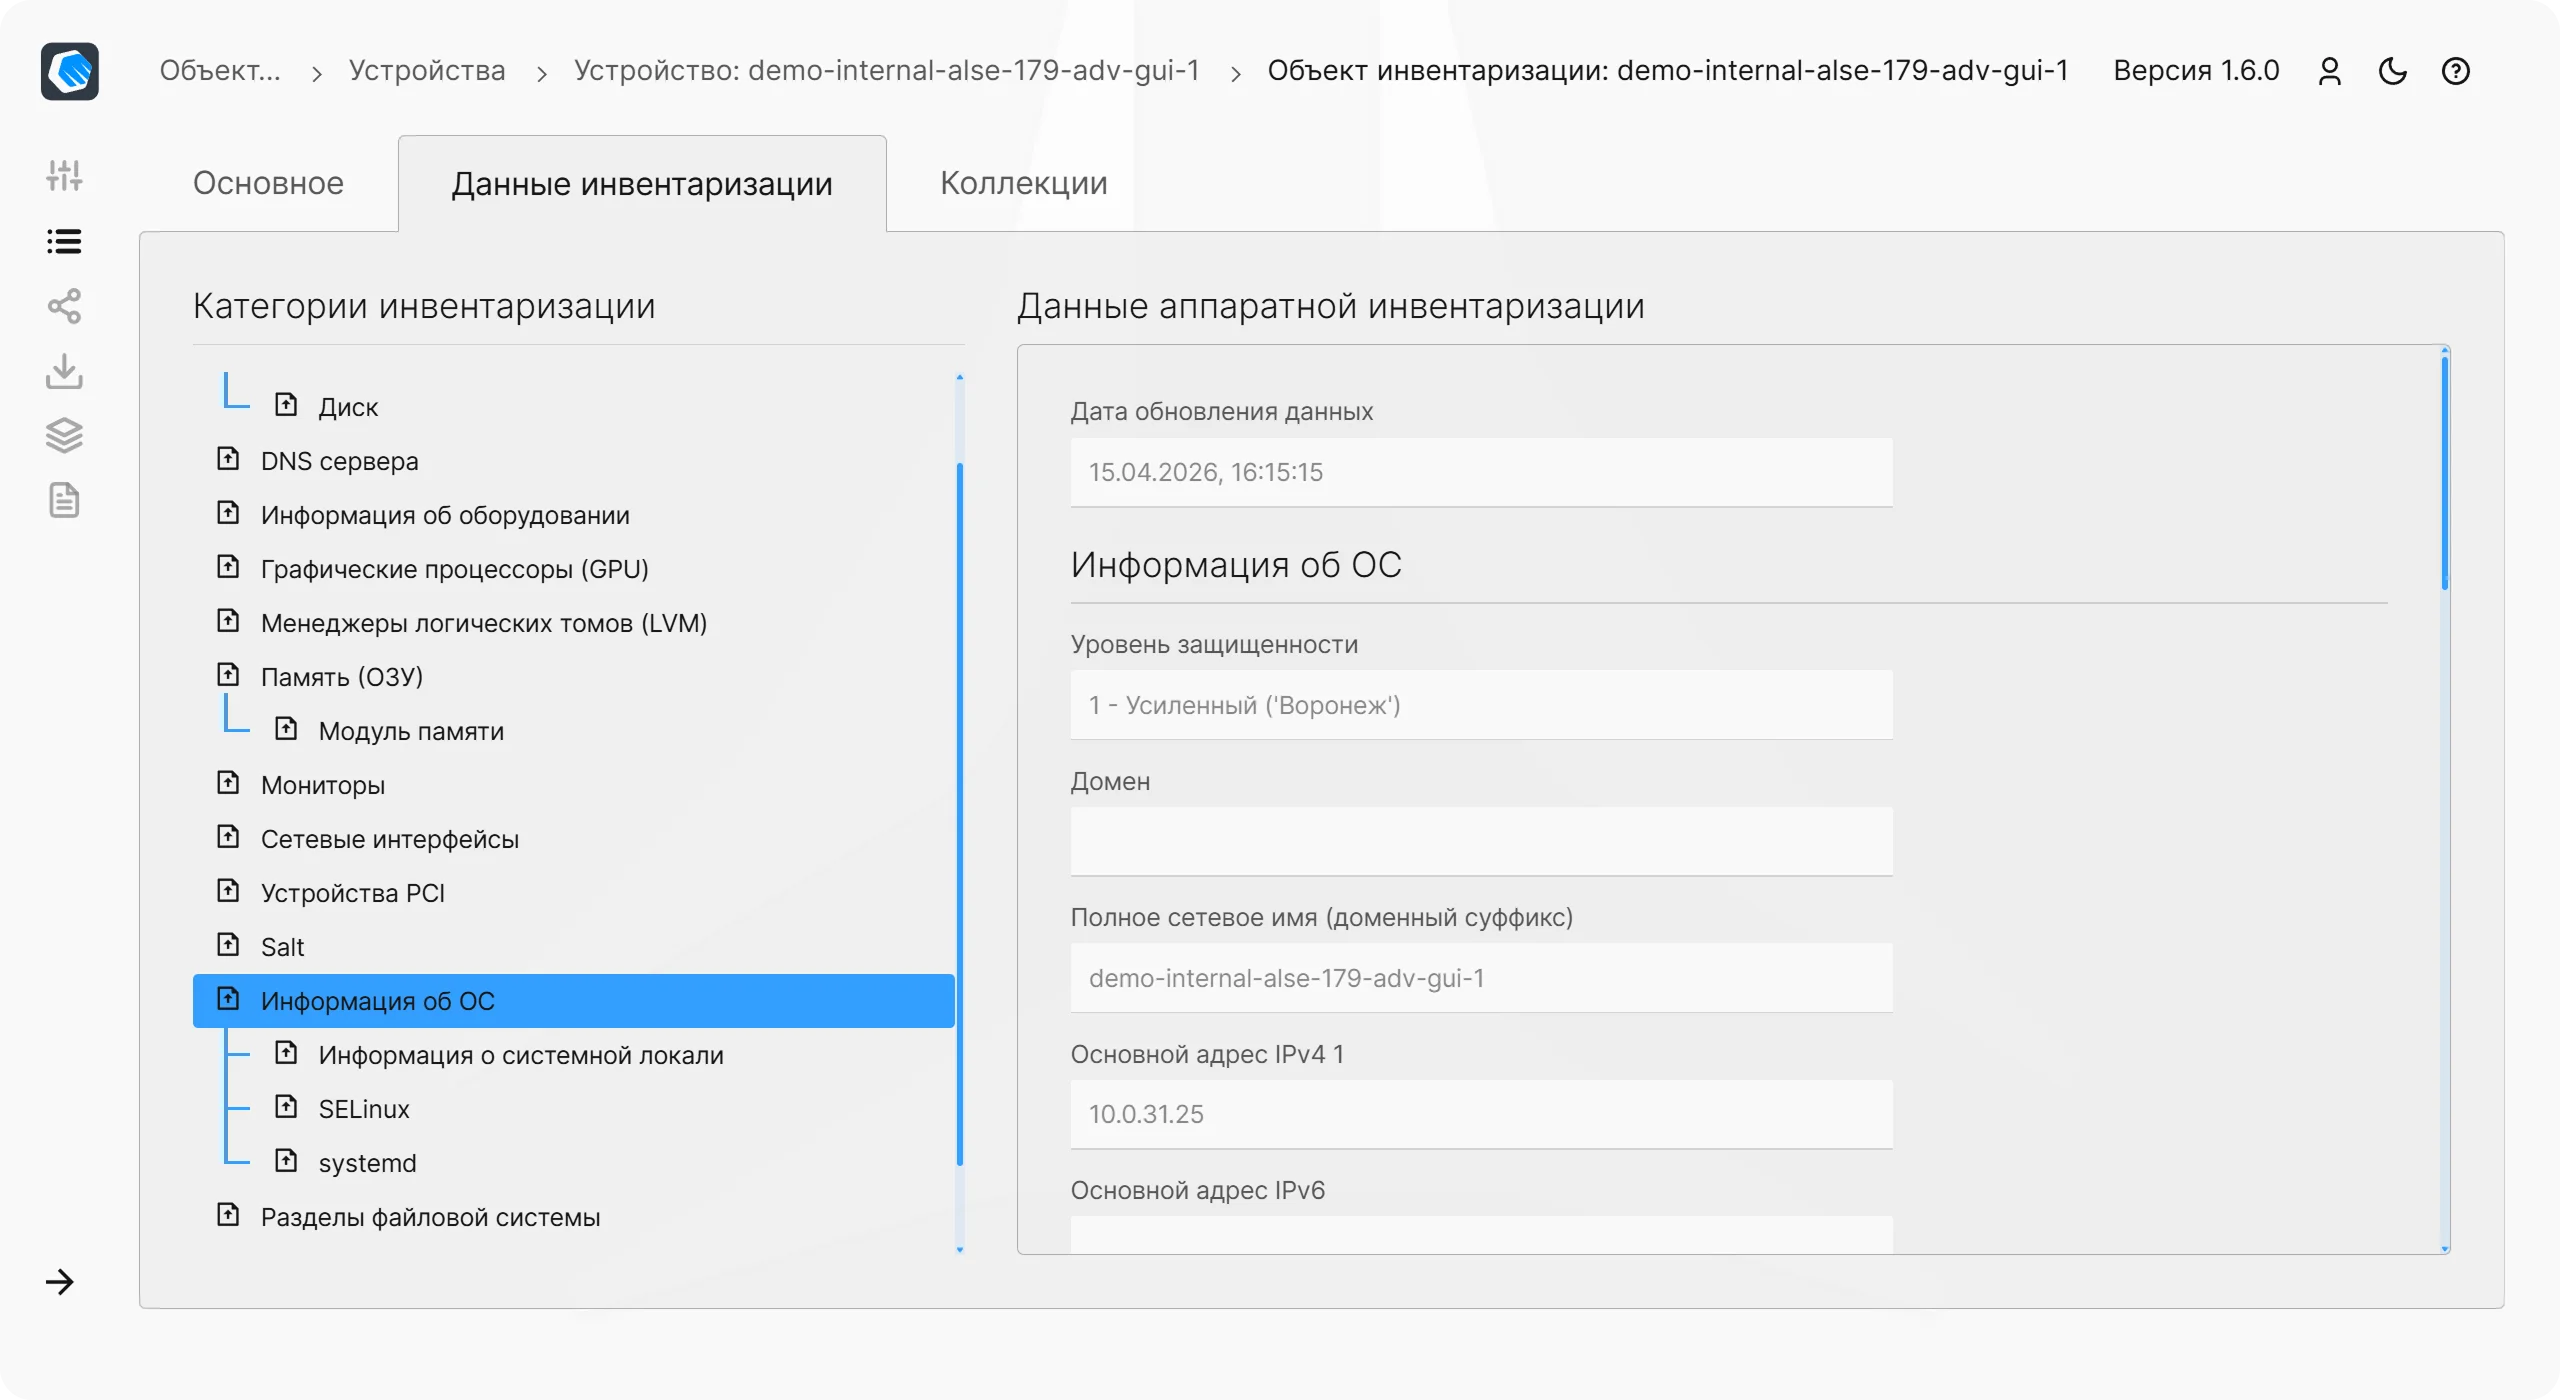The width and height of the screenshot is (2560, 1400).
Task: Click the hardware data panel scrollbar
Action: click(x=2445, y=473)
